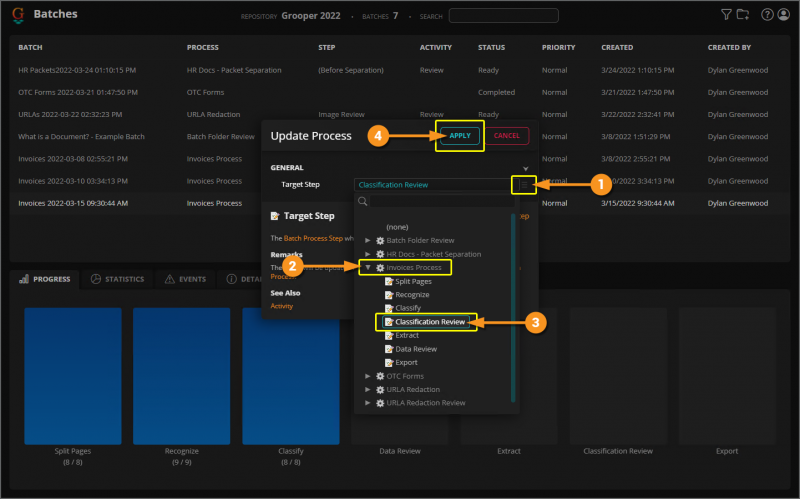The width and height of the screenshot is (800, 499).
Task: Open the batch filter funnel icon
Action: (726, 15)
